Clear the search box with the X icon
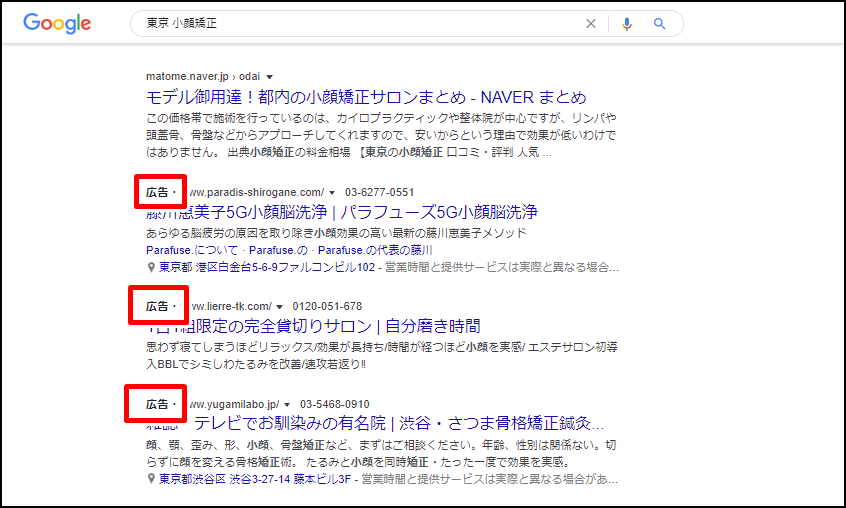This screenshot has height=508, width=846. coord(591,24)
